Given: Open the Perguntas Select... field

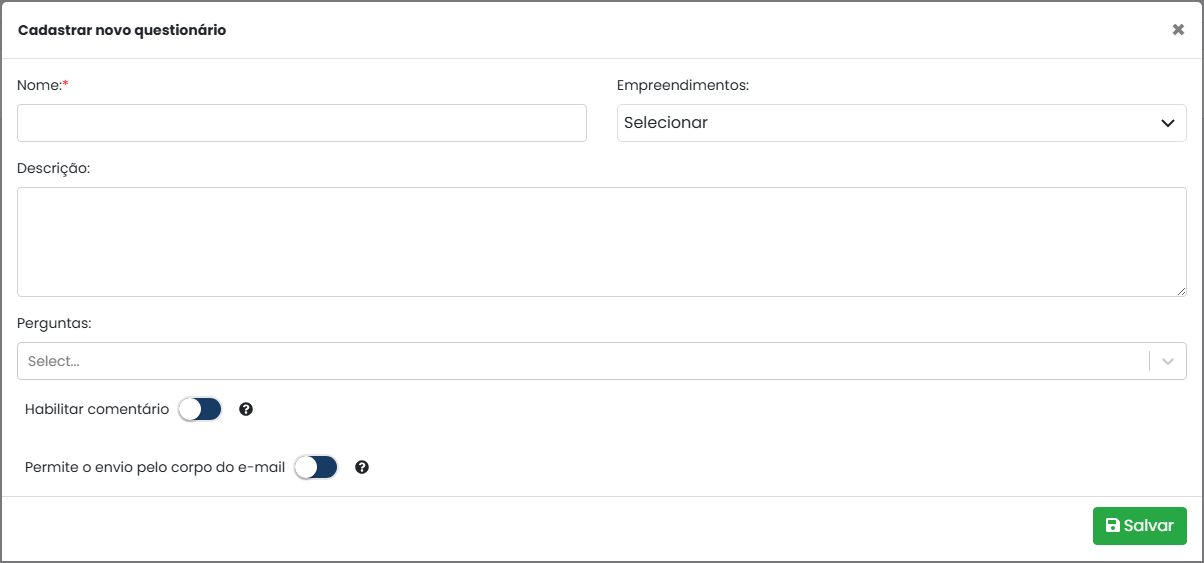Looking at the screenshot, I should pos(602,361).
